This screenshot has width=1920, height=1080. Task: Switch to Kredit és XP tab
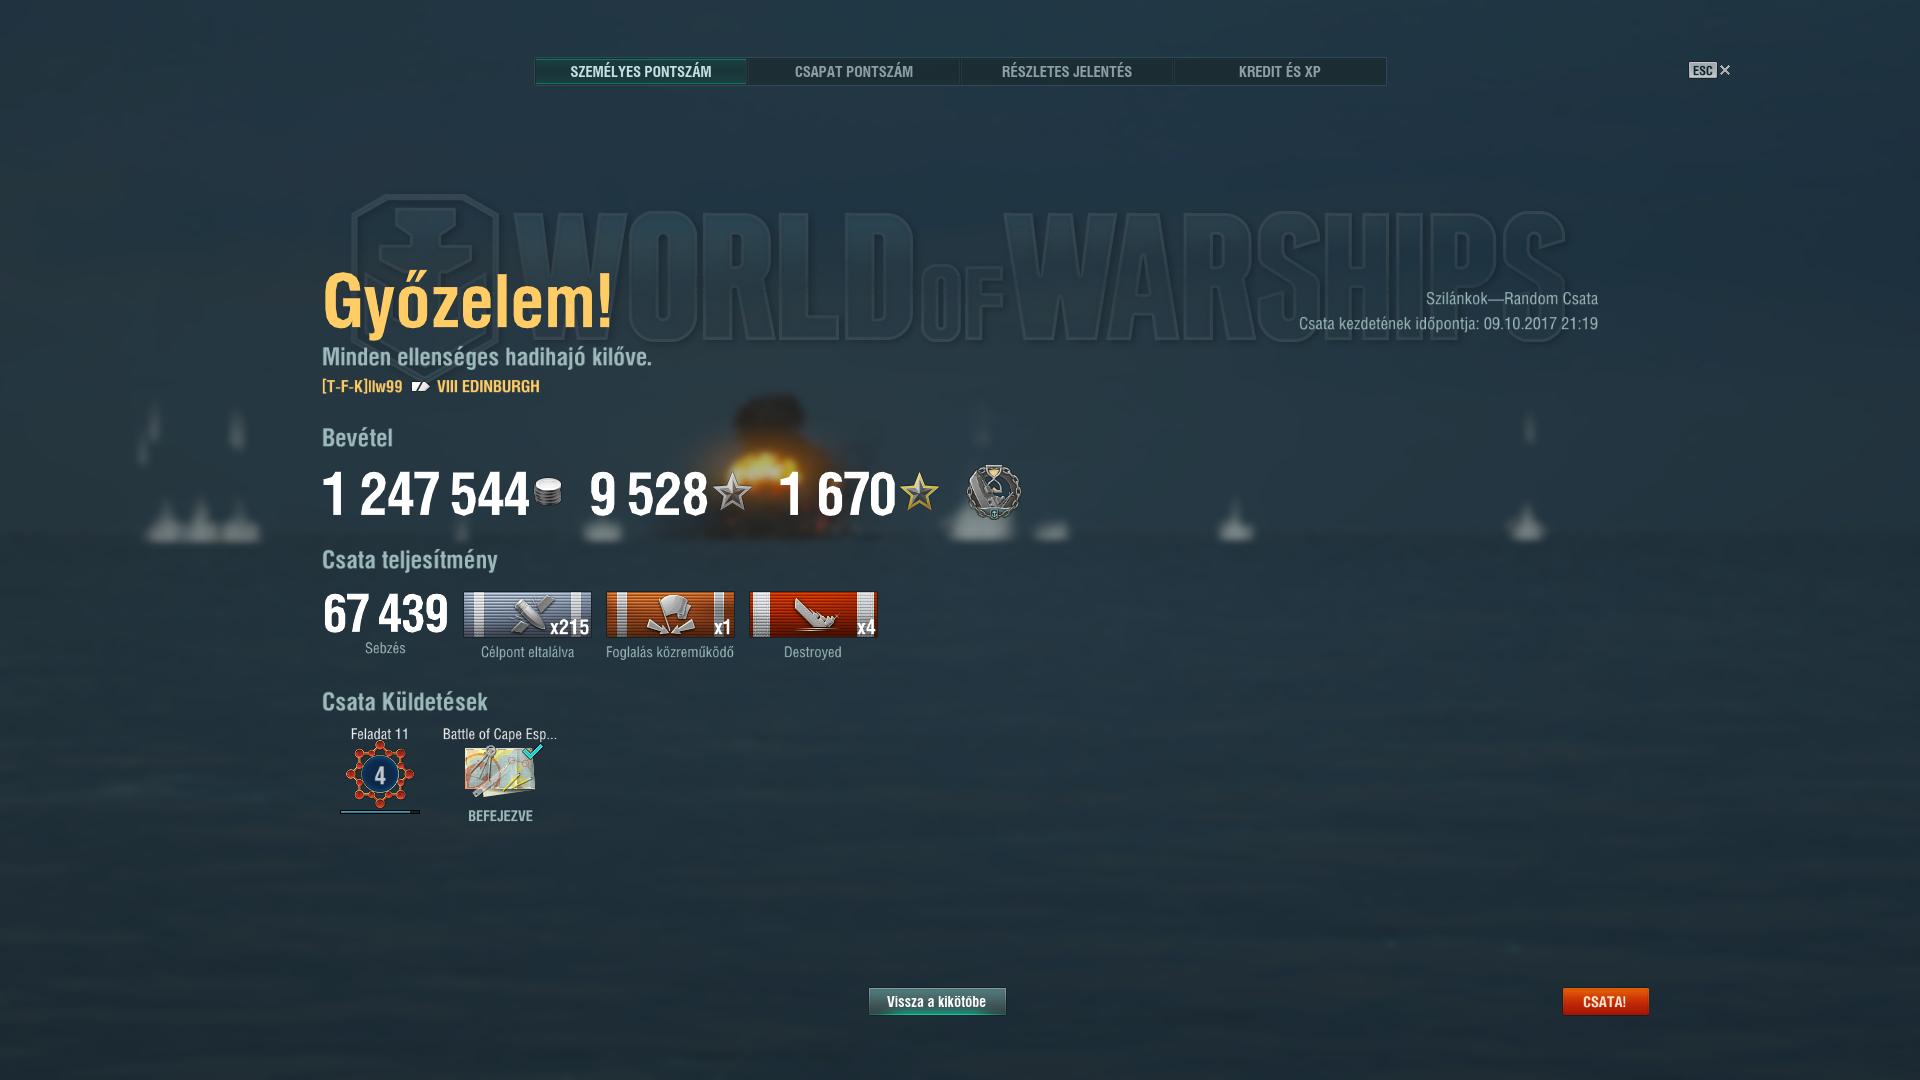[1279, 71]
